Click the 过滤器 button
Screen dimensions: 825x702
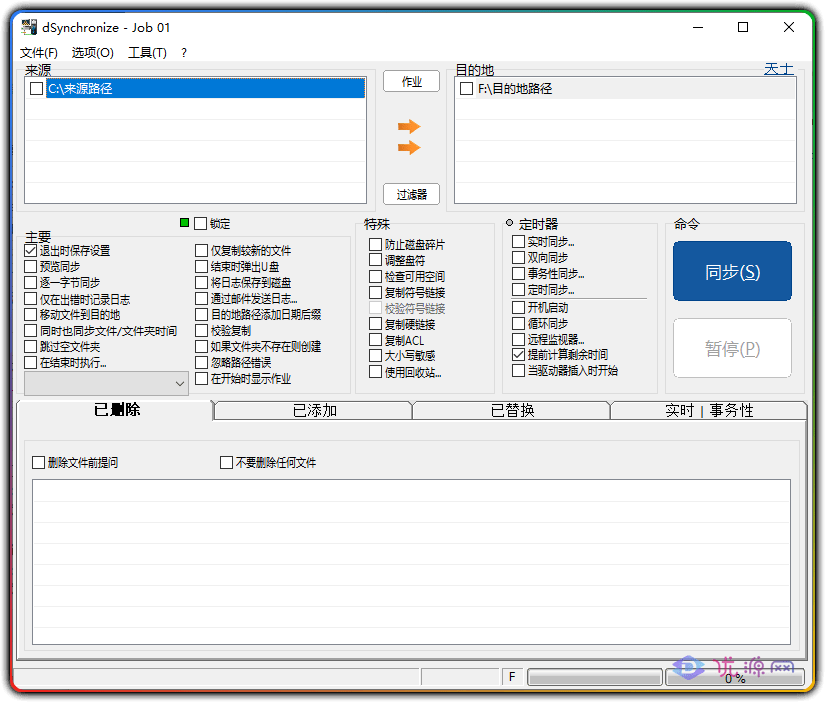(x=410, y=194)
